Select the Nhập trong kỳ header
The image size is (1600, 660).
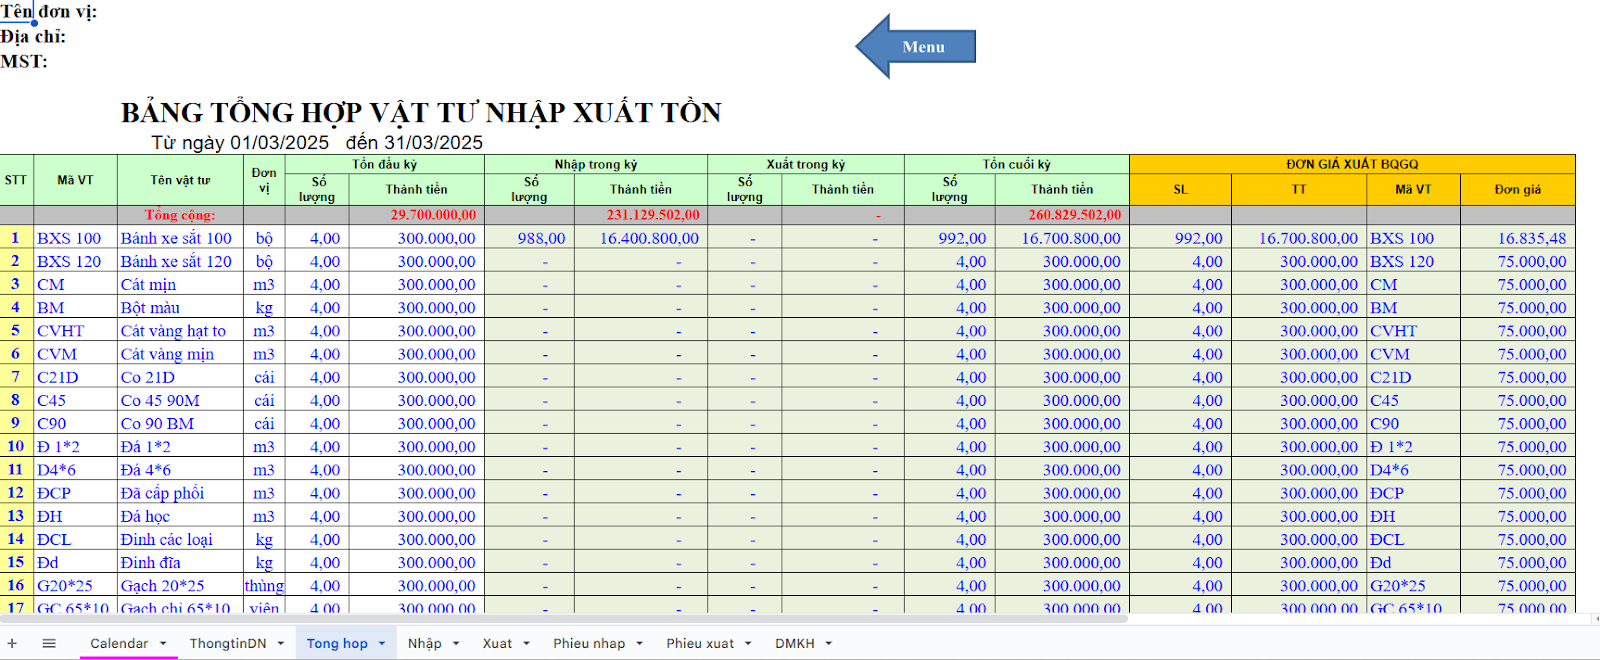596,164
